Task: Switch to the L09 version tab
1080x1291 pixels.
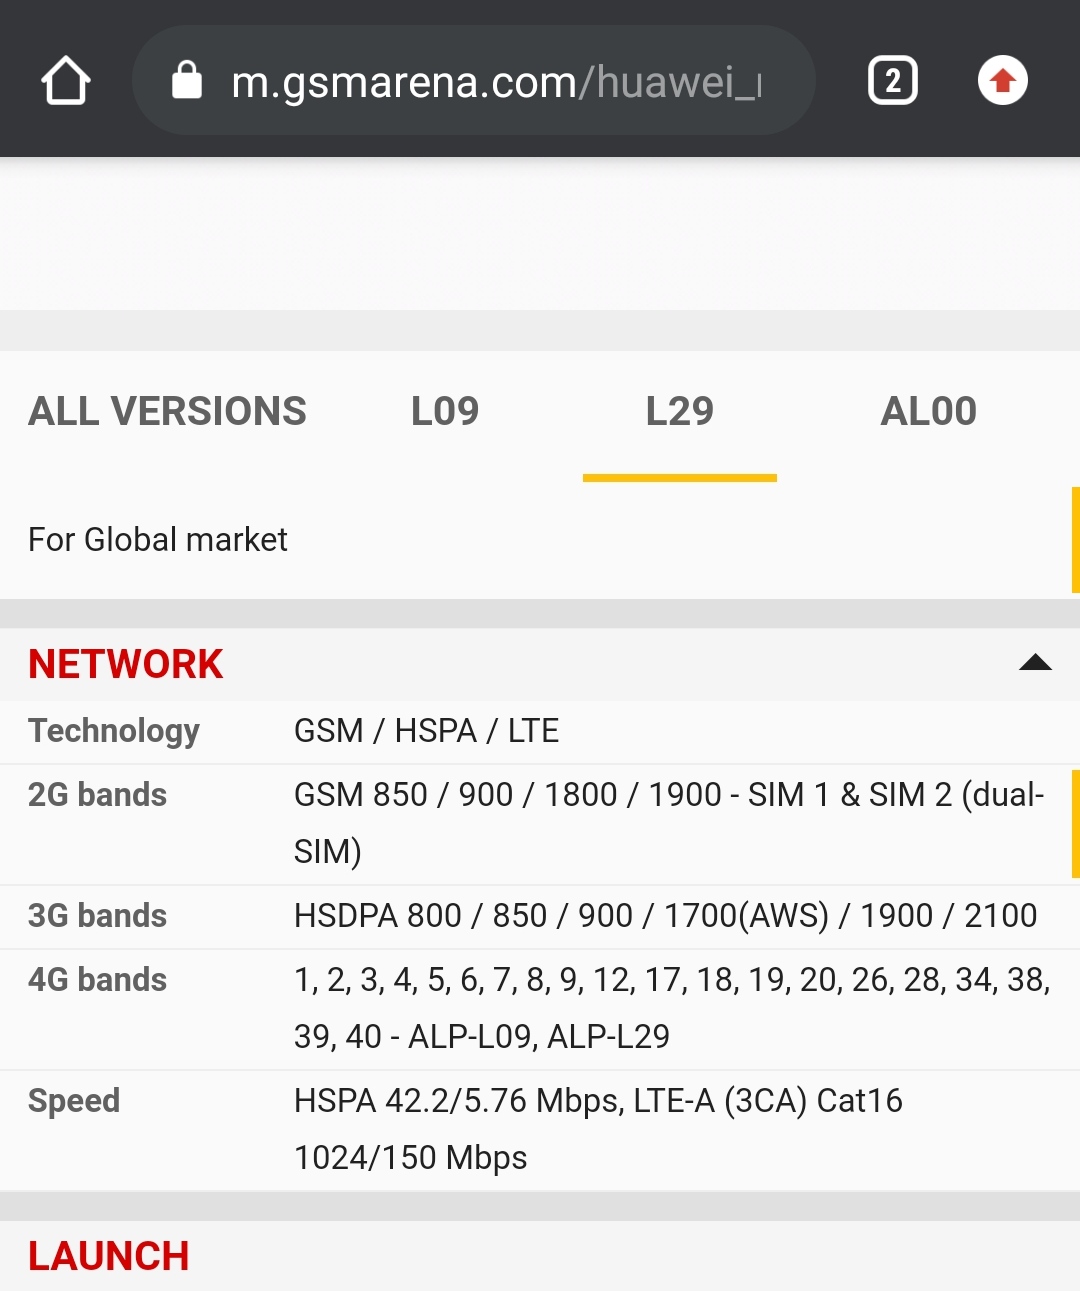Action: point(445,411)
